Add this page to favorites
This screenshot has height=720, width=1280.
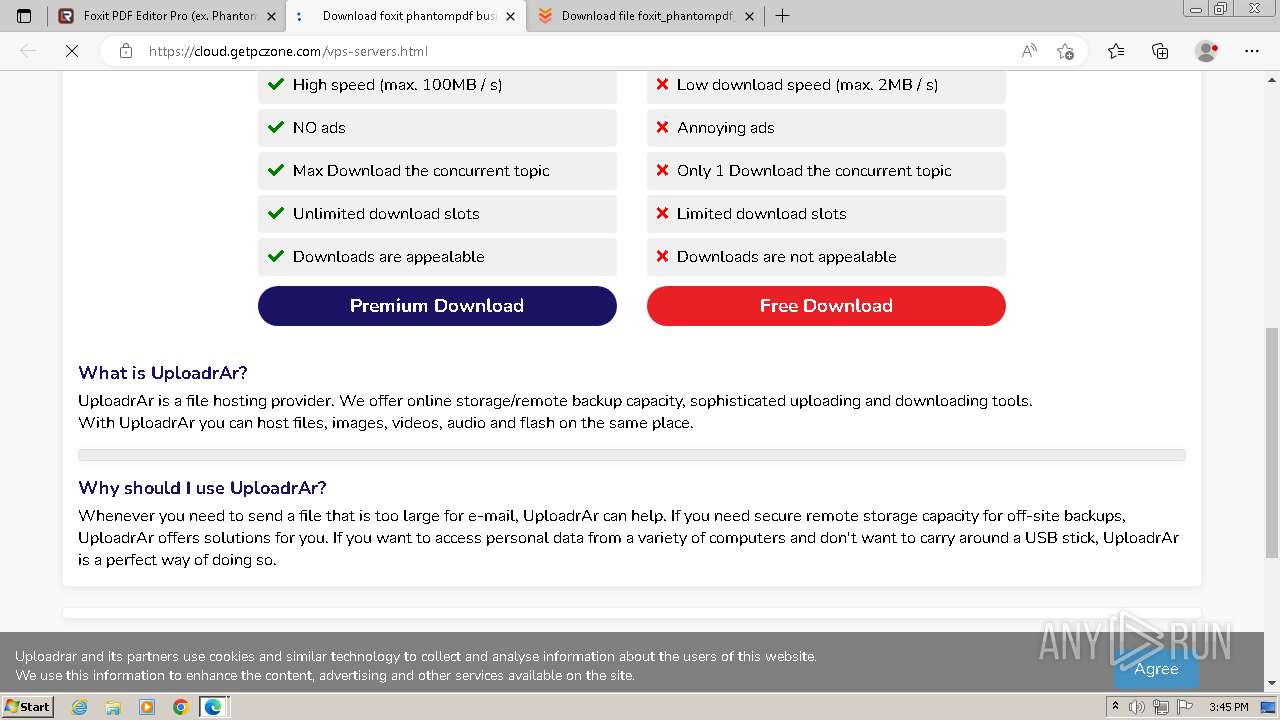pos(1065,51)
